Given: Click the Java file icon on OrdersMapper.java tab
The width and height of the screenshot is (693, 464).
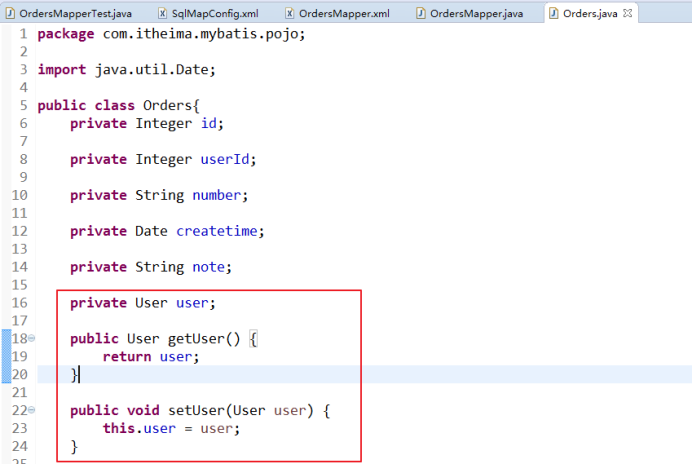Looking at the screenshot, I should pyautogui.click(x=421, y=14).
